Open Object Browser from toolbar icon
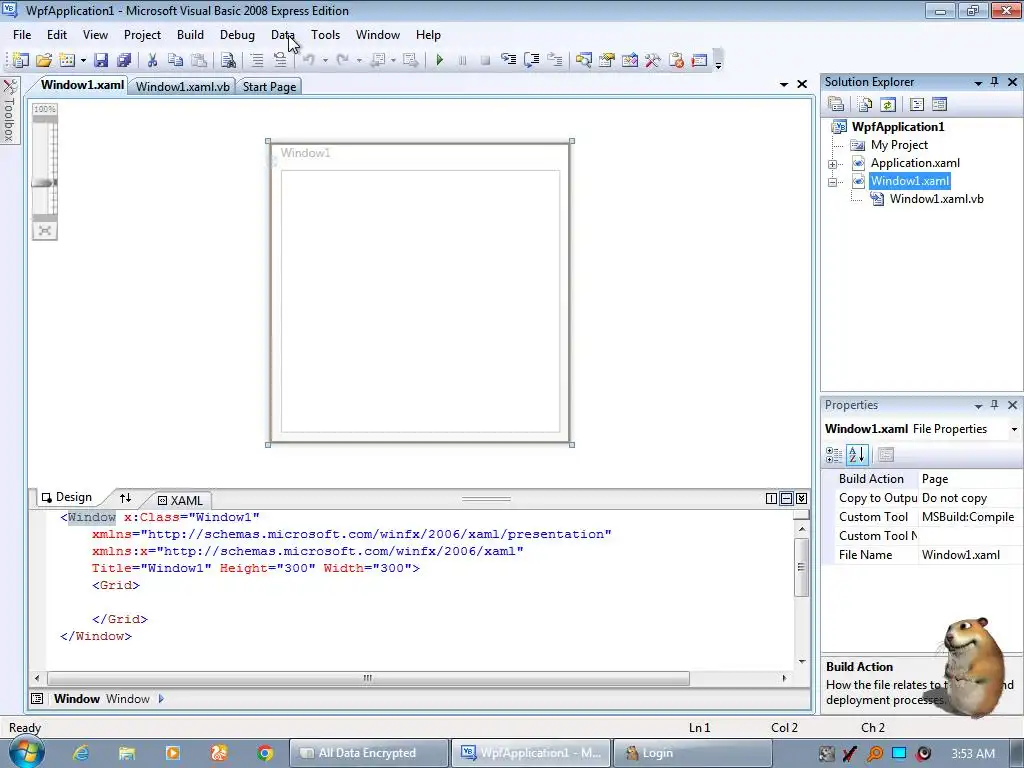Screen dimensions: 1024x768 pos(630,61)
